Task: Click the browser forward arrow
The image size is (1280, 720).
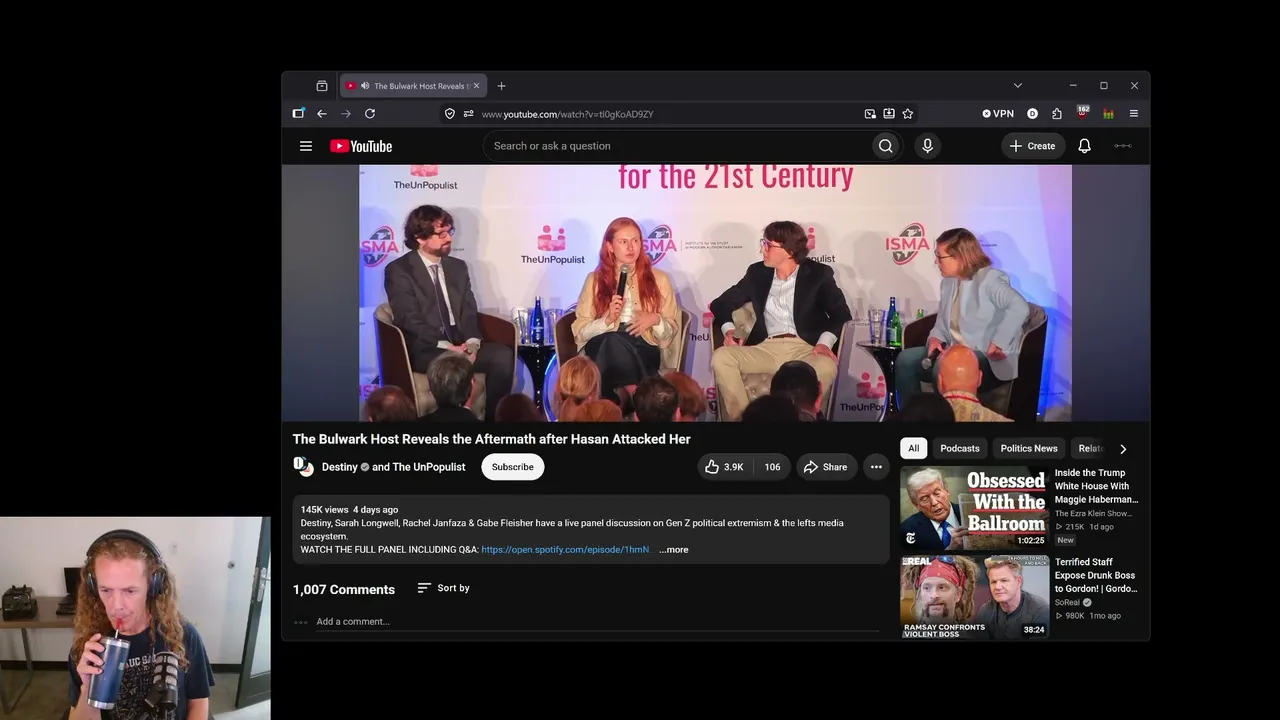Action: click(346, 114)
